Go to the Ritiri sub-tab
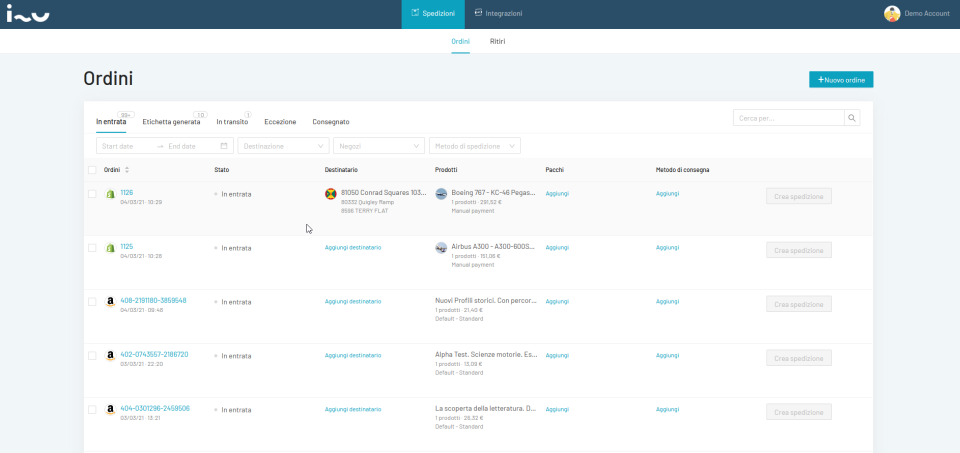Screen dimensions: 960x453 (x=498, y=42)
